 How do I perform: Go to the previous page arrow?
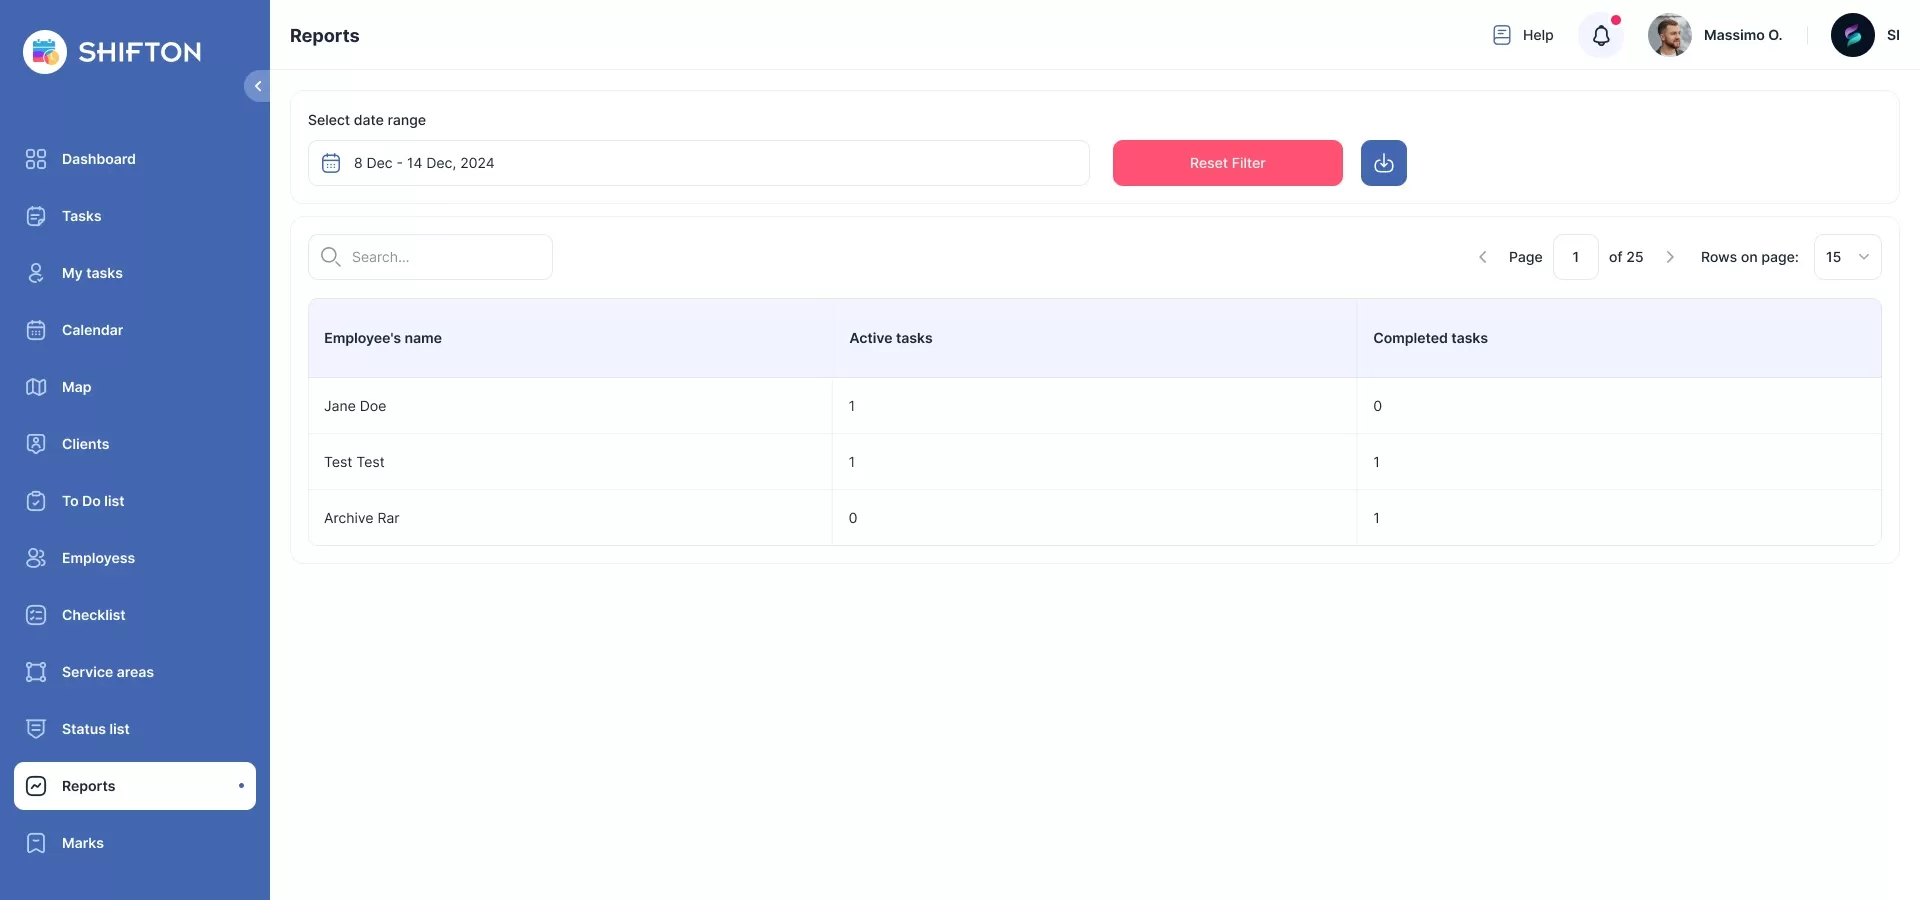tap(1482, 257)
